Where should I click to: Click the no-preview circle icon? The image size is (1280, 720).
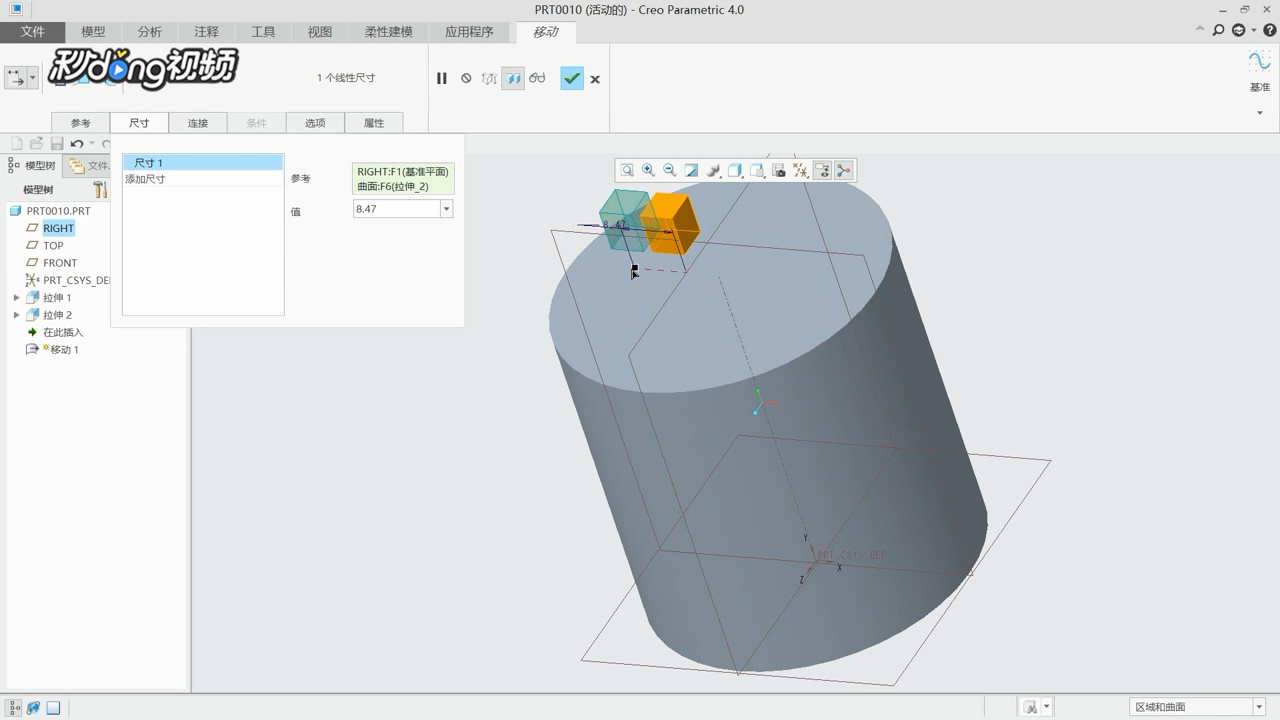click(466, 78)
